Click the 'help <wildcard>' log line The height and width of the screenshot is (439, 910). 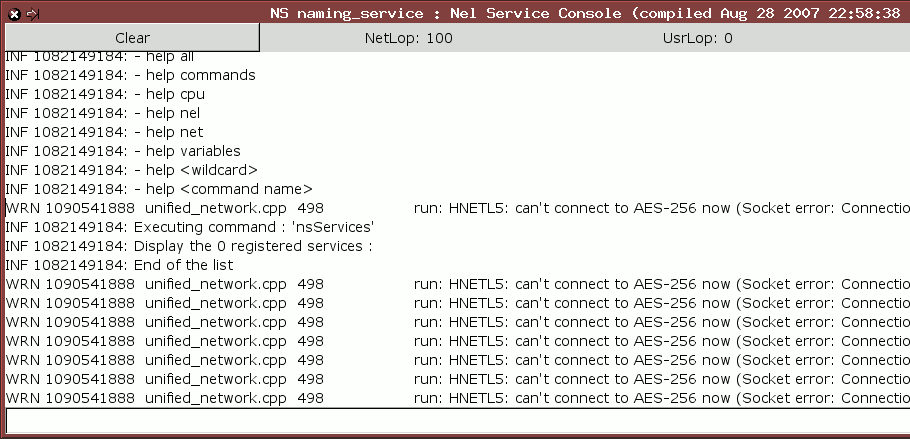[132, 170]
